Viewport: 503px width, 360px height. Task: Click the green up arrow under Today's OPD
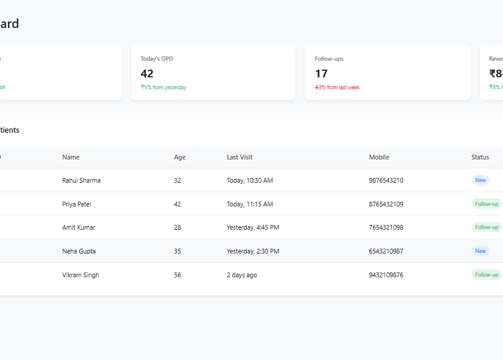(x=142, y=87)
